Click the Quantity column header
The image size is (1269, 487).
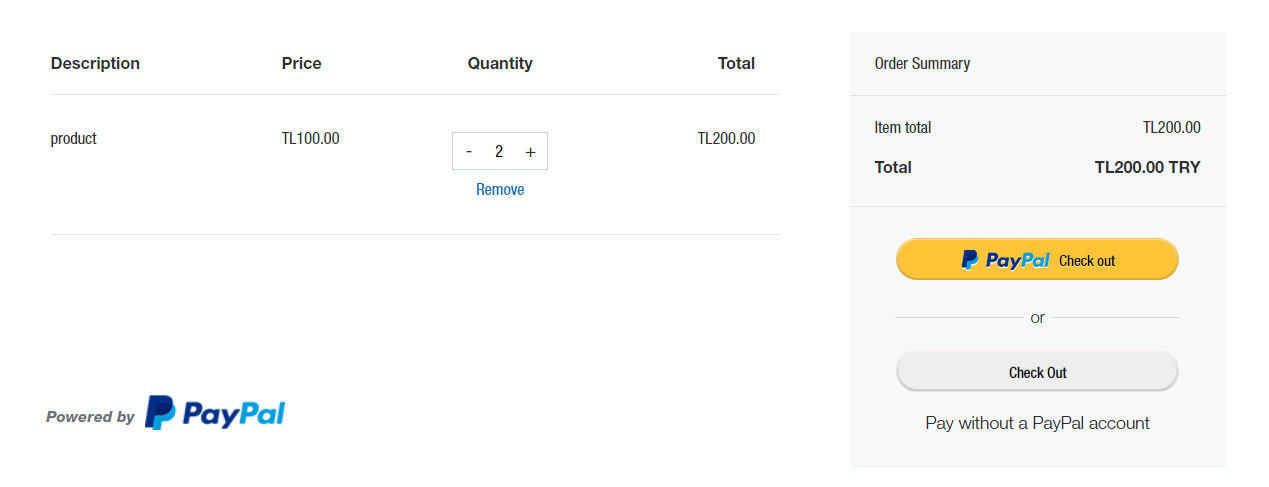[500, 63]
